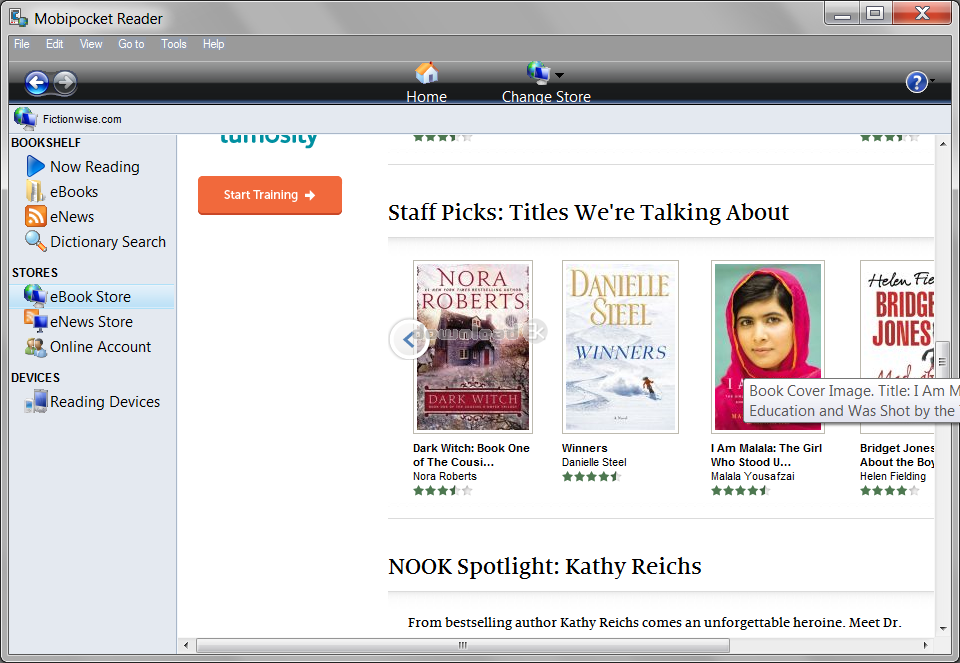Open Online Account under Stores
Viewport: 960px width, 663px height.
(100, 346)
